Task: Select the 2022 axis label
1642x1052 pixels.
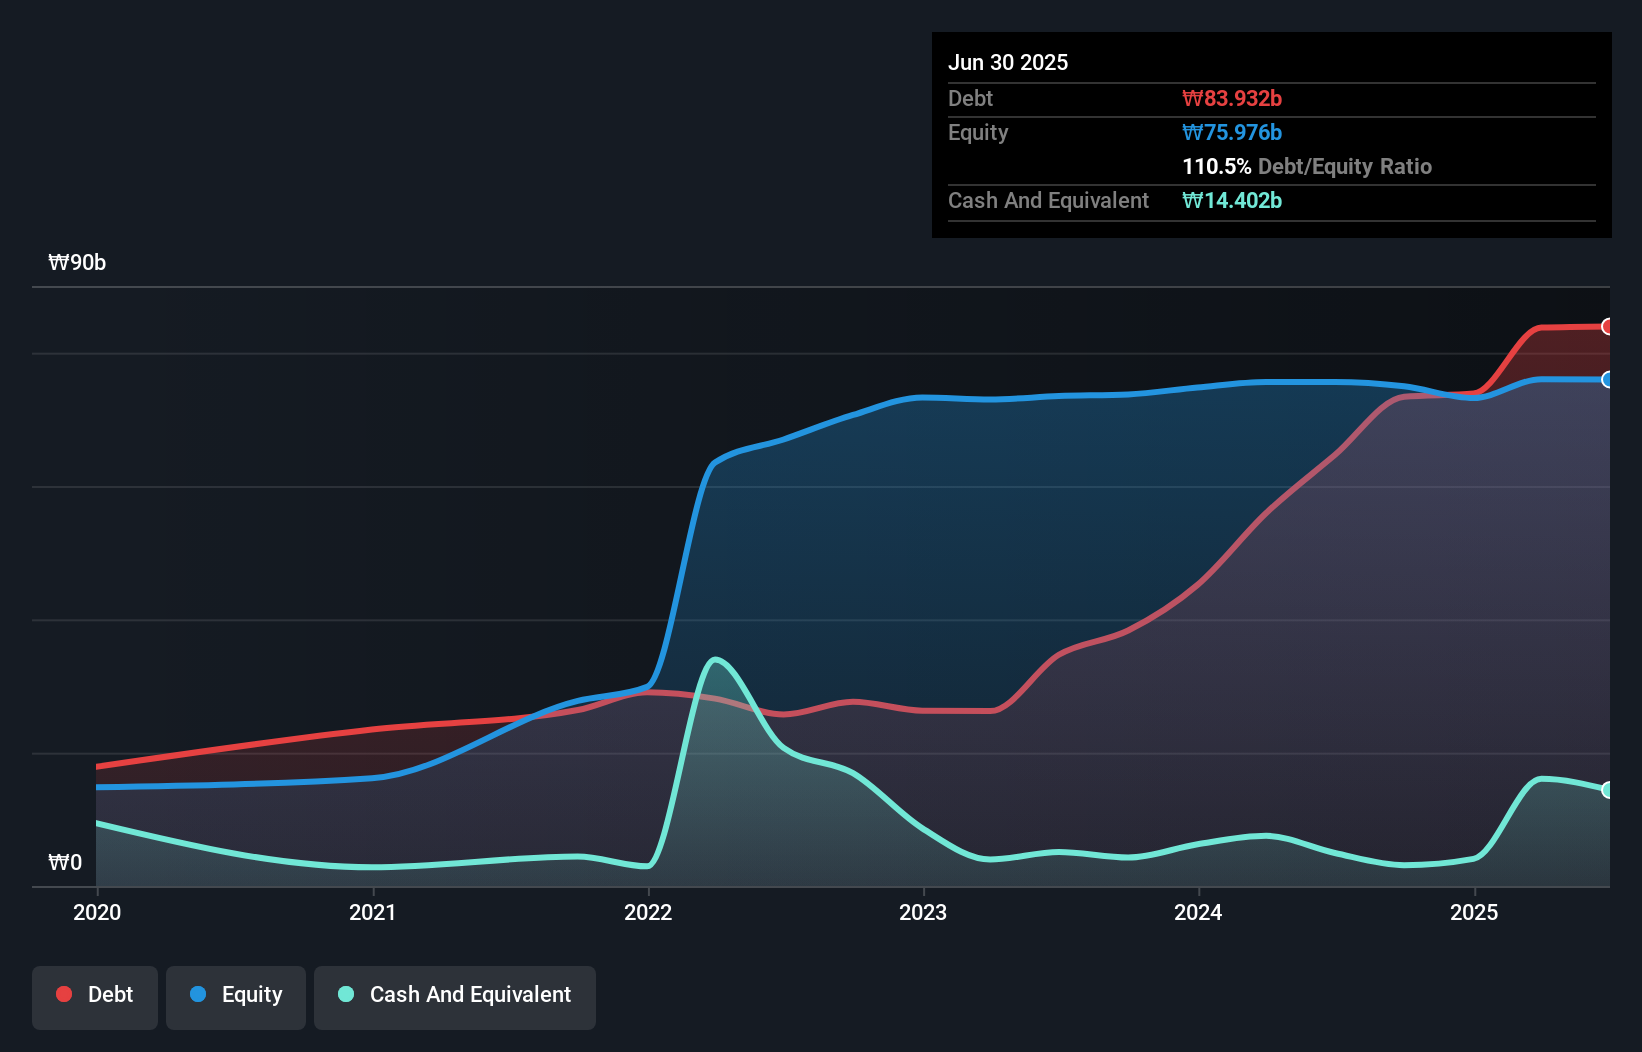Action: pos(648,912)
